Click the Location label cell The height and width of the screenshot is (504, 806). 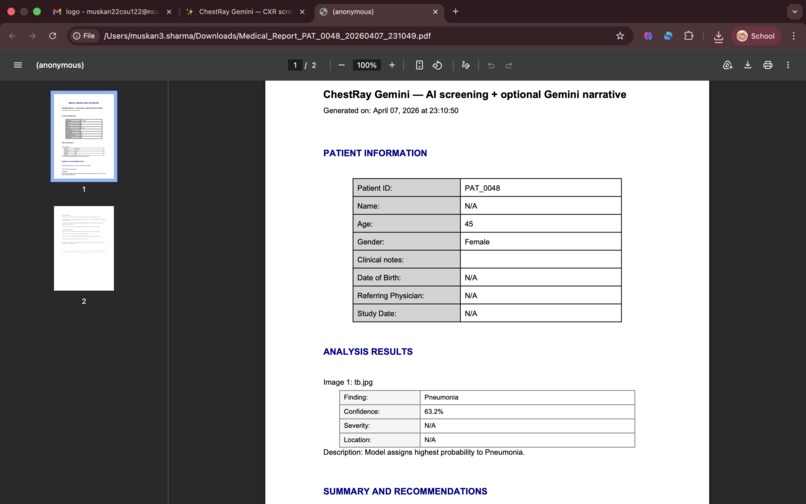click(379, 440)
